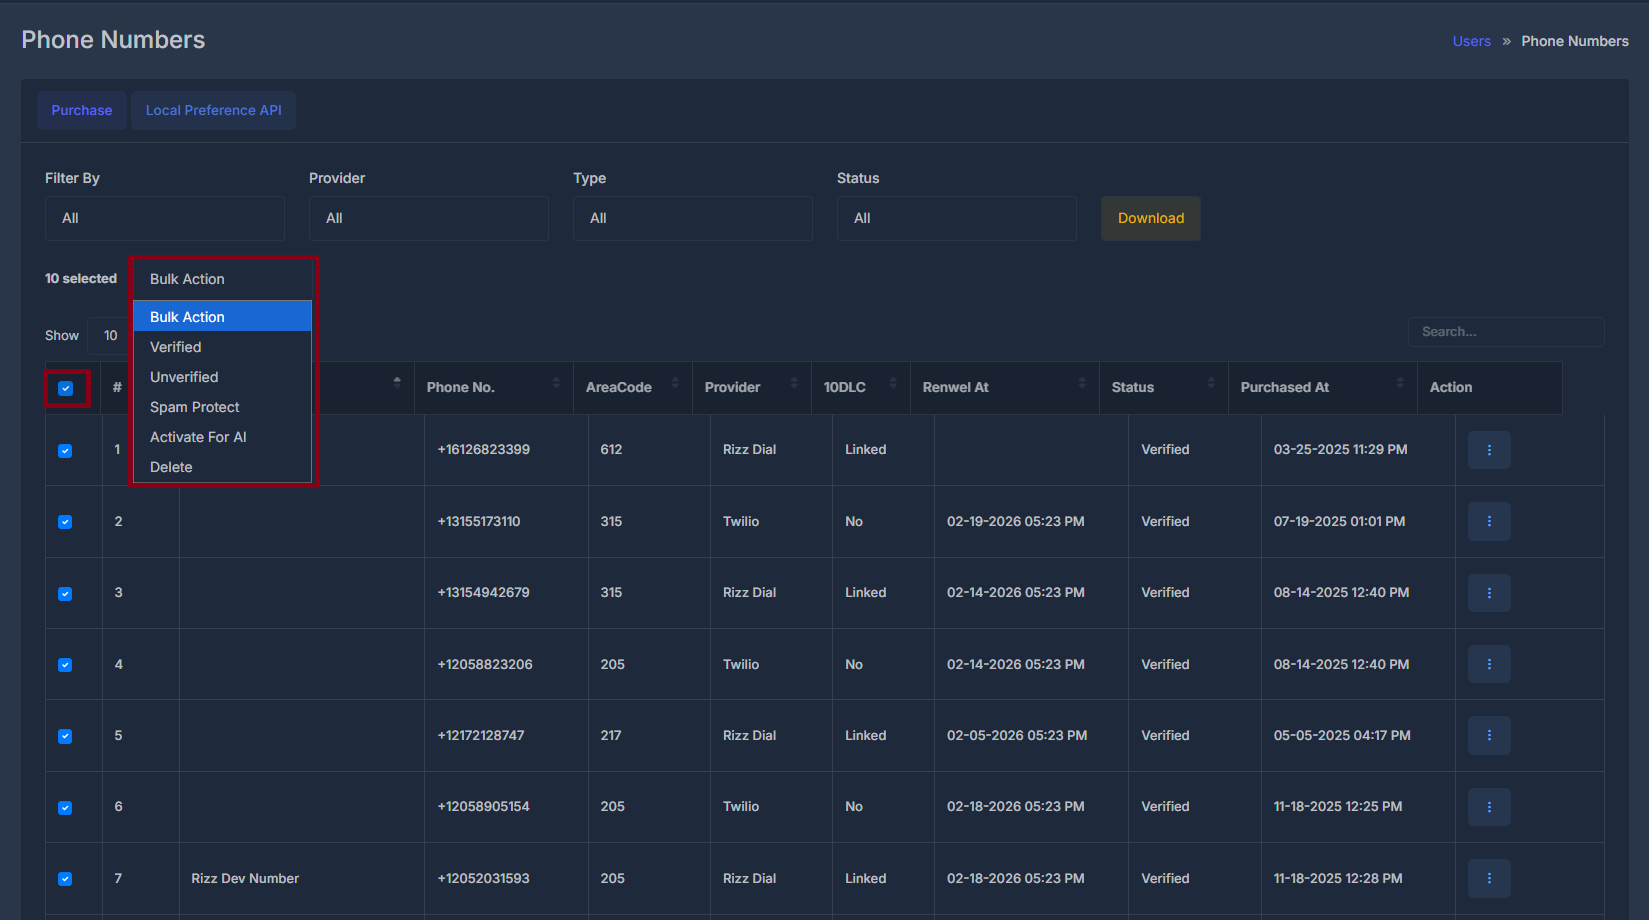Viewport: 1649px width, 920px height.
Task: Open the actions menu for +12172128747
Action: pyautogui.click(x=1489, y=735)
